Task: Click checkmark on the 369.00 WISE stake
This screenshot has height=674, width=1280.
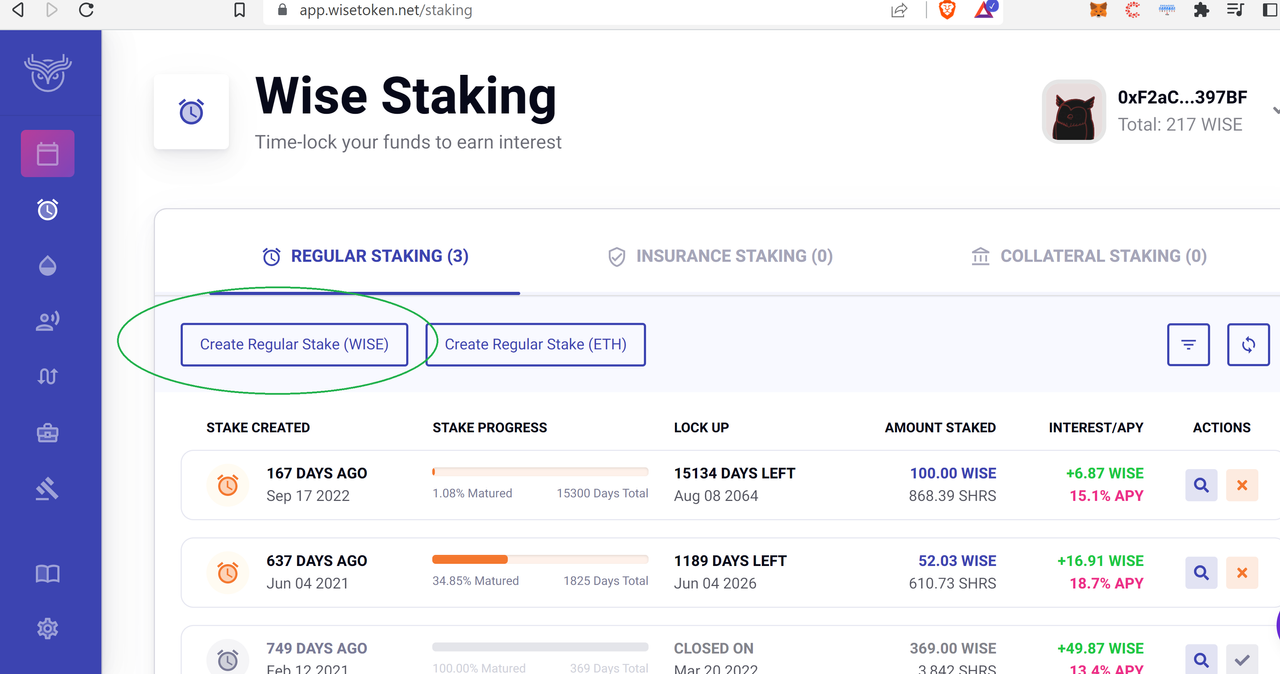Action: click(x=1242, y=660)
